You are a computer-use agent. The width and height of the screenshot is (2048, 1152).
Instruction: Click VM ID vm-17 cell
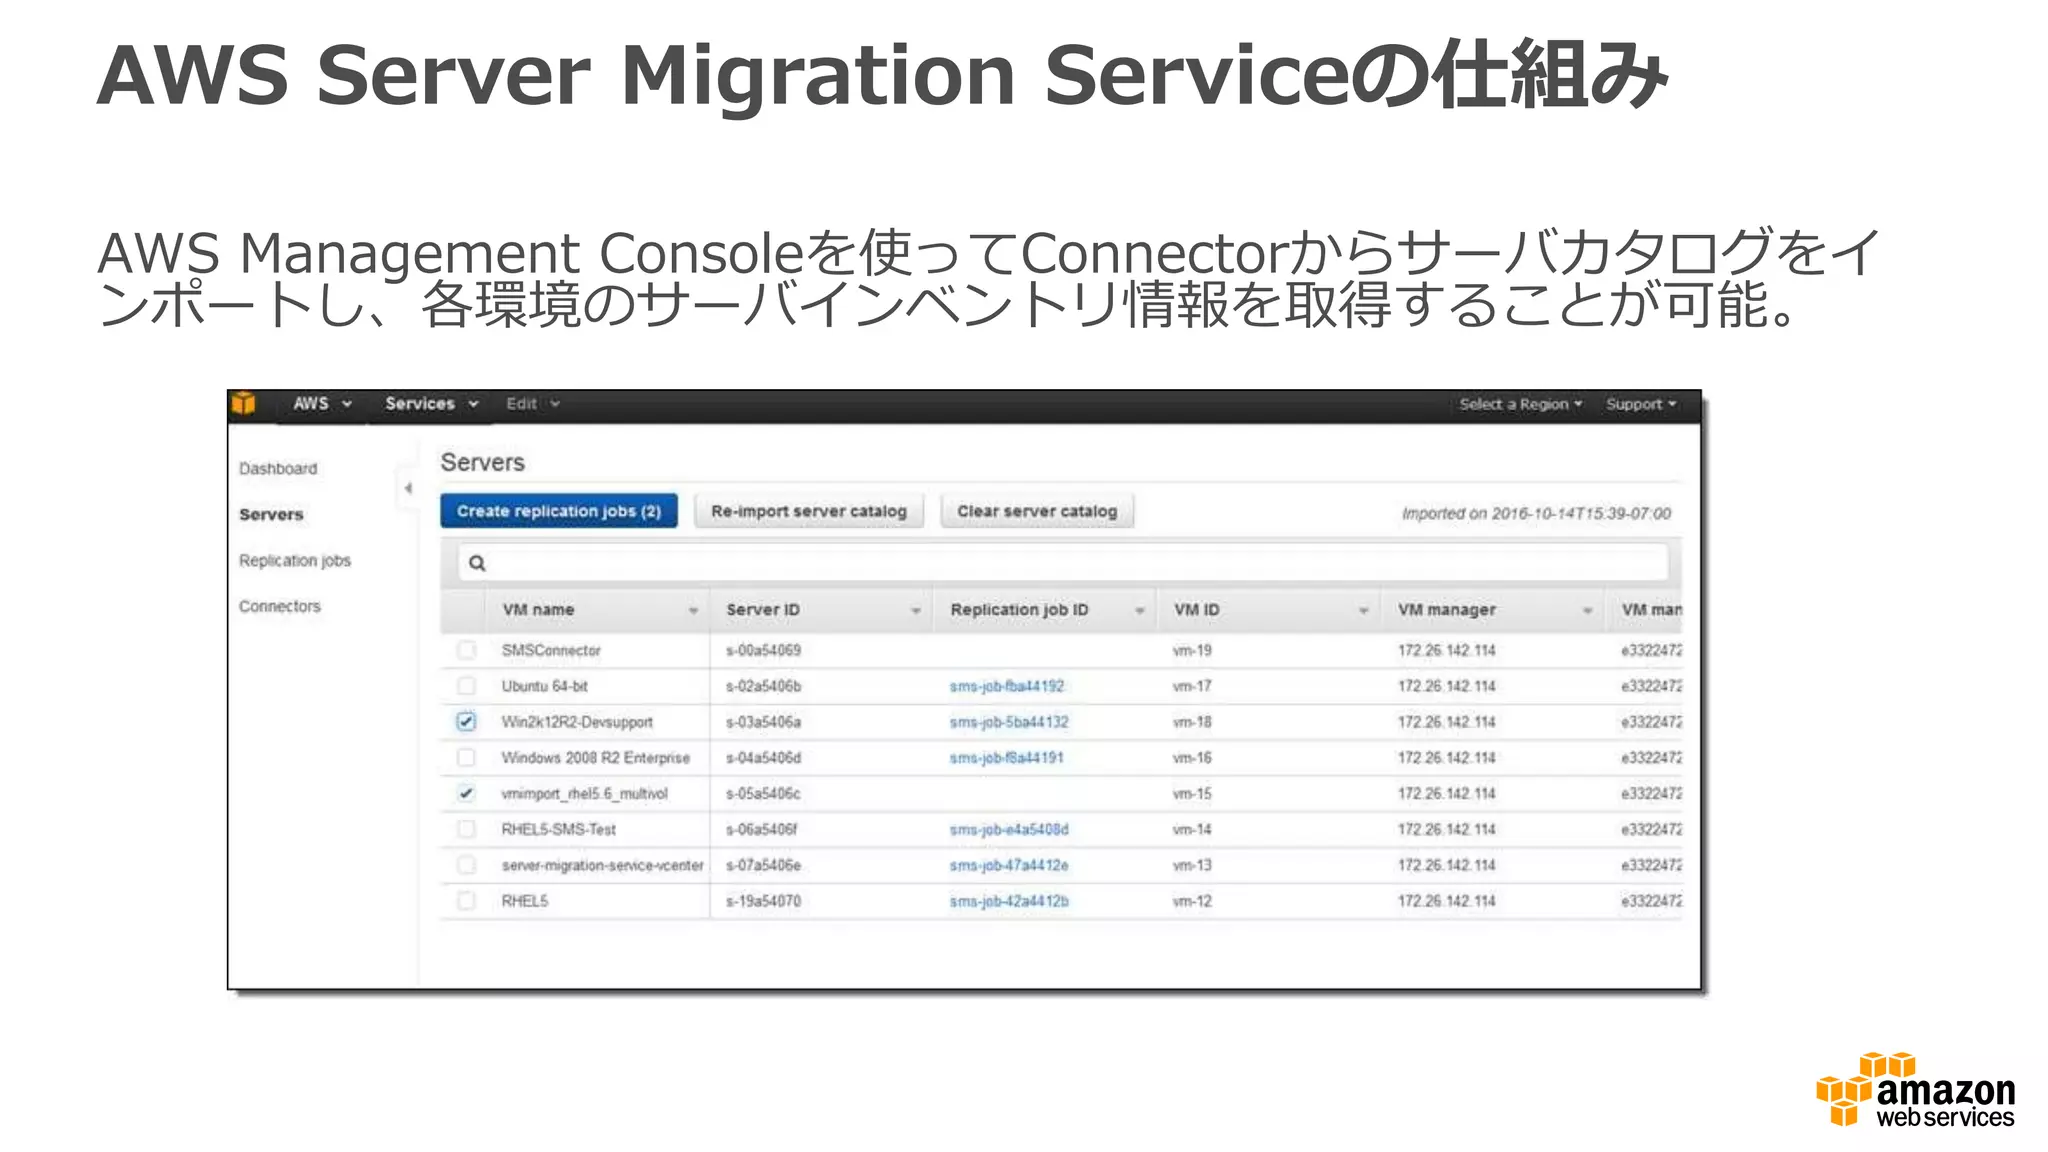click(x=1192, y=686)
